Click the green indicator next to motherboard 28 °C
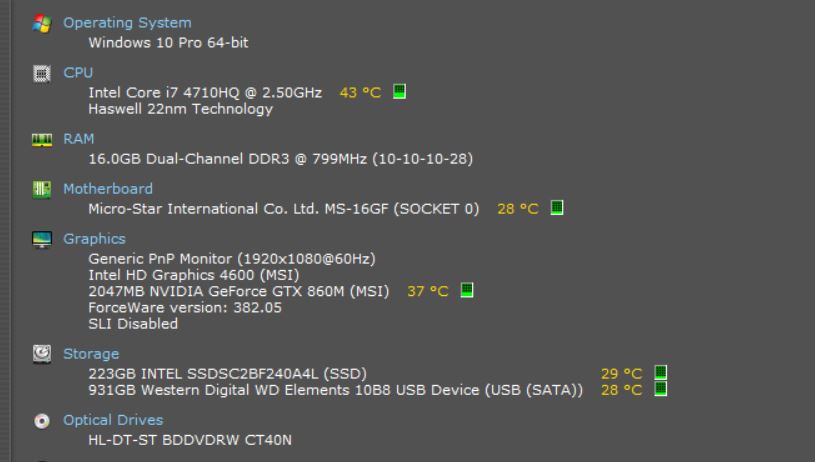 click(557, 208)
